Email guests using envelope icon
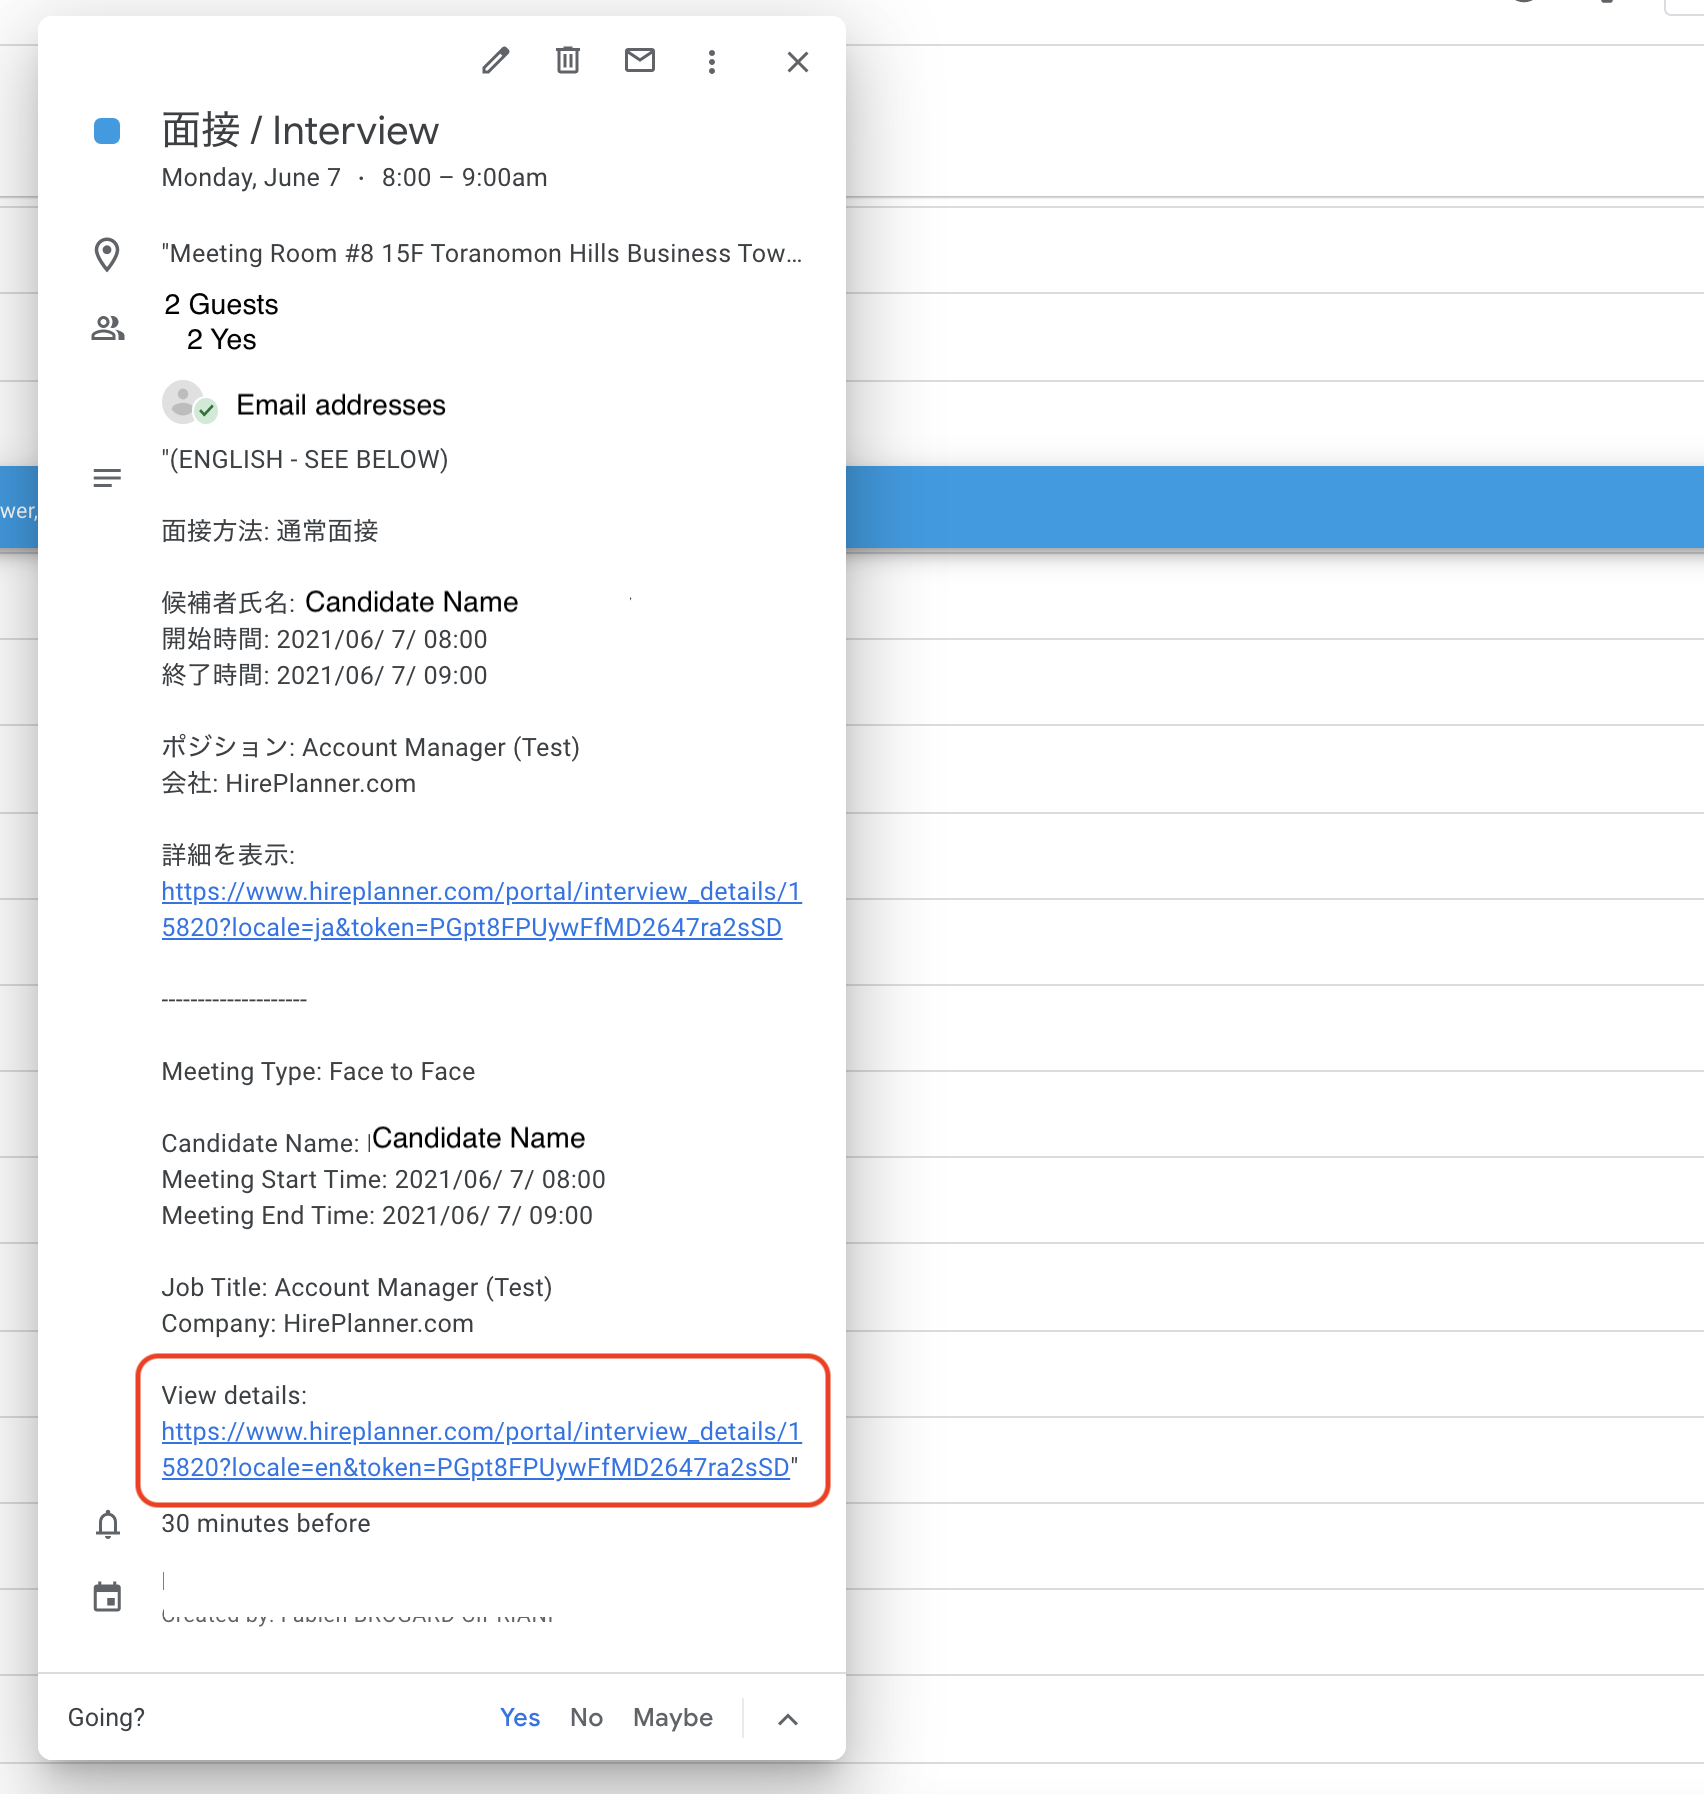 point(640,61)
